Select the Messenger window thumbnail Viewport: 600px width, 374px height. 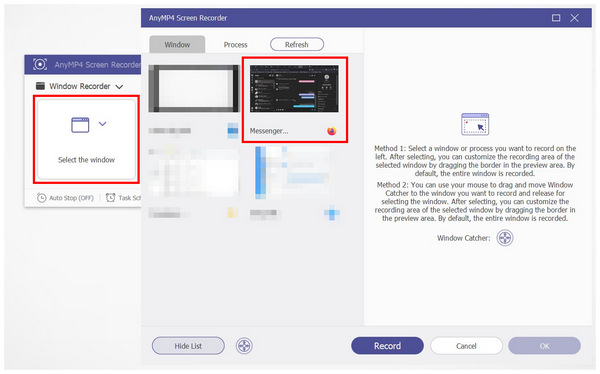point(294,89)
